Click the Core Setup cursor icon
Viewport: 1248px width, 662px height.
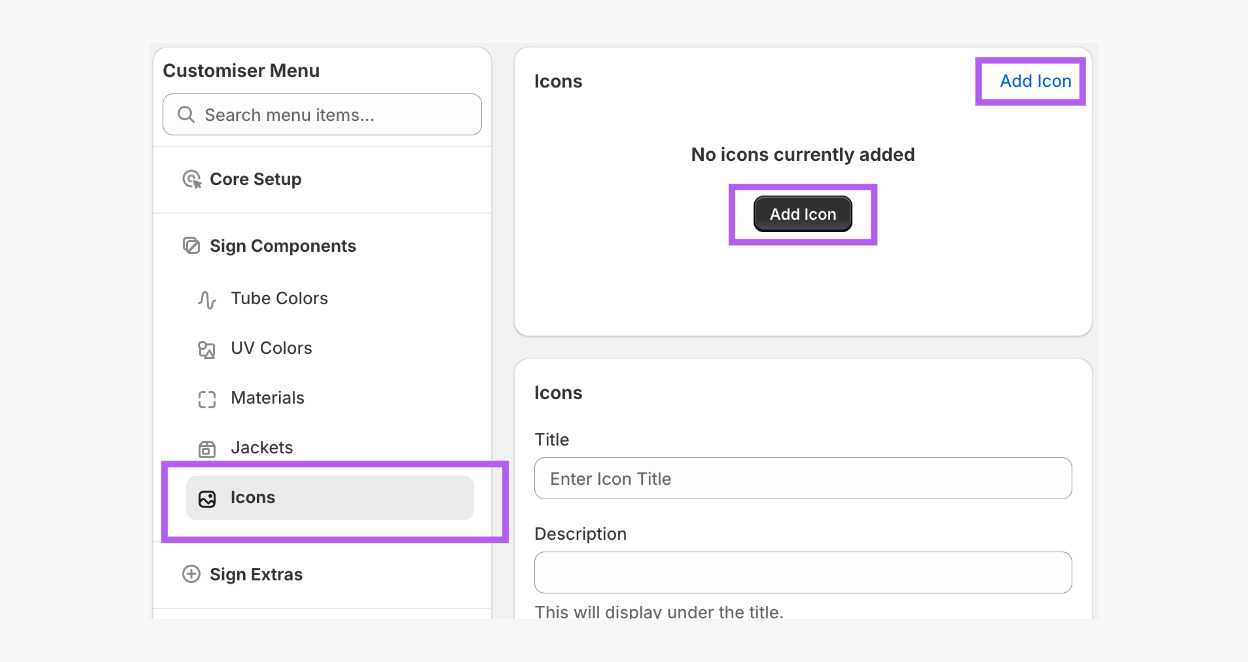192,180
